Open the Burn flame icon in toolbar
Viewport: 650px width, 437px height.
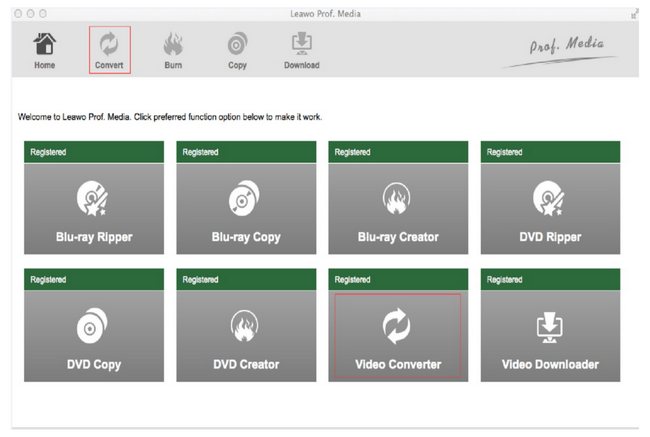click(173, 50)
